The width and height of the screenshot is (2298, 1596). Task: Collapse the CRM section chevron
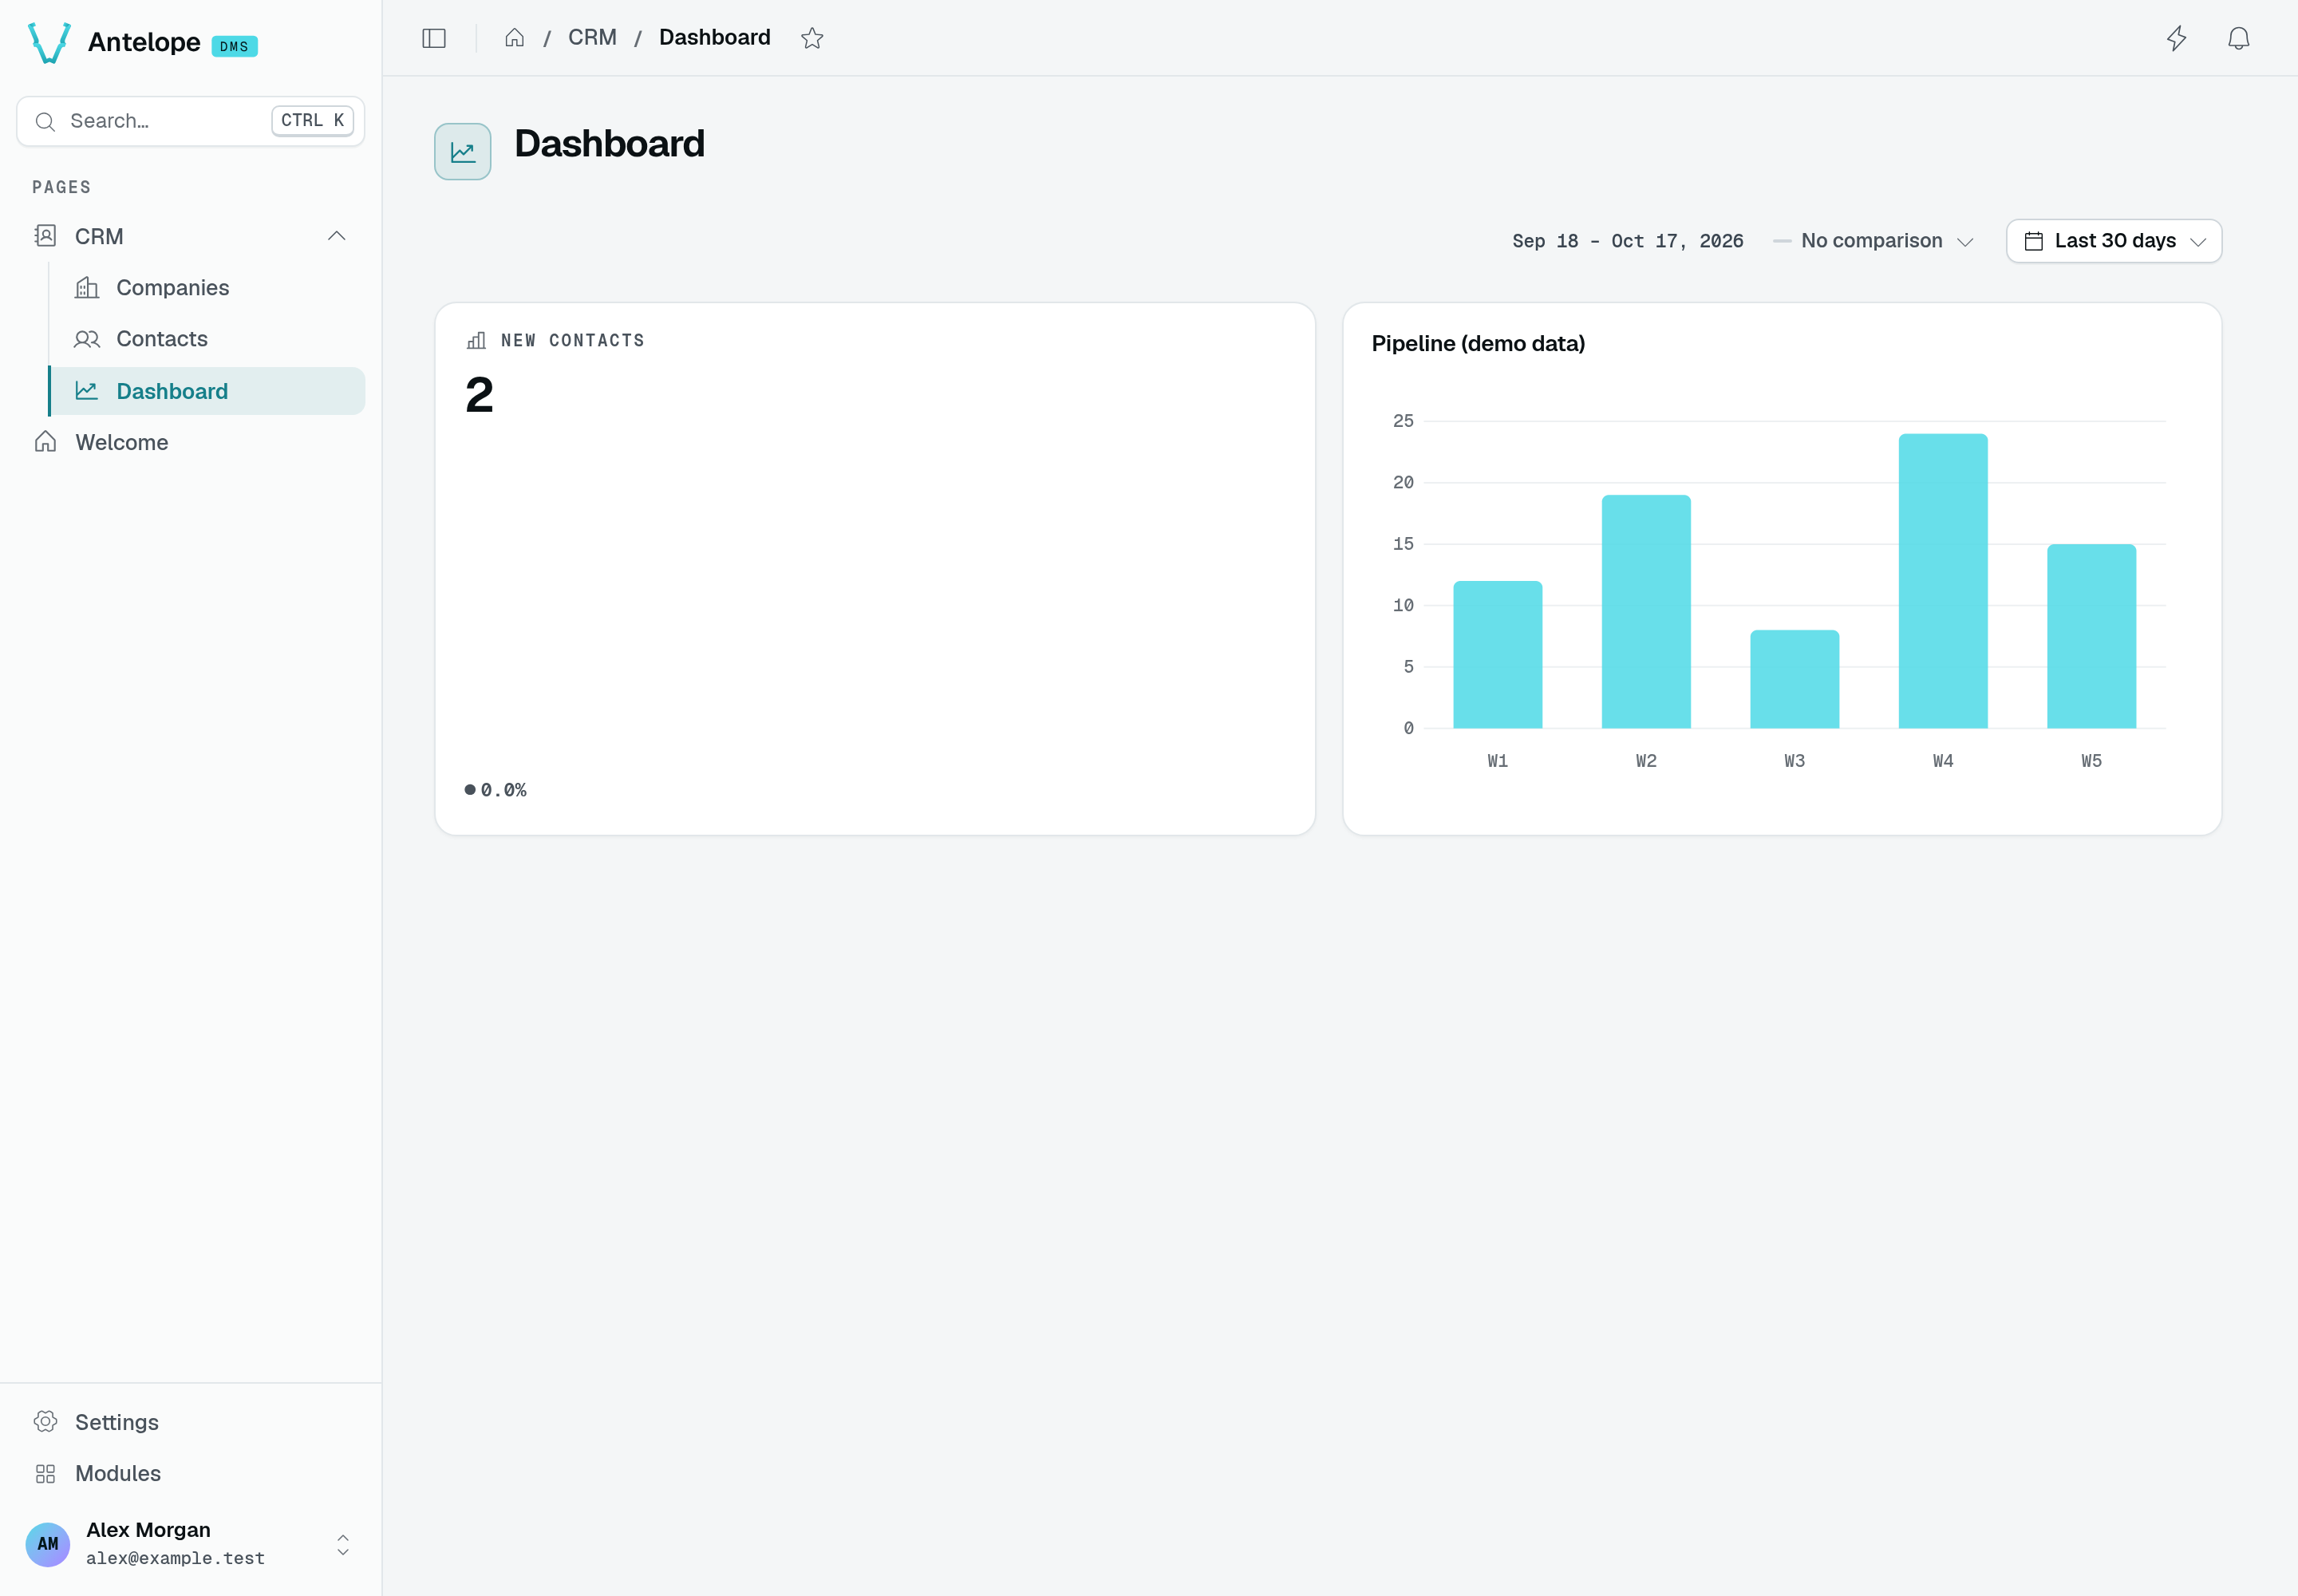pyautogui.click(x=337, y=237)
